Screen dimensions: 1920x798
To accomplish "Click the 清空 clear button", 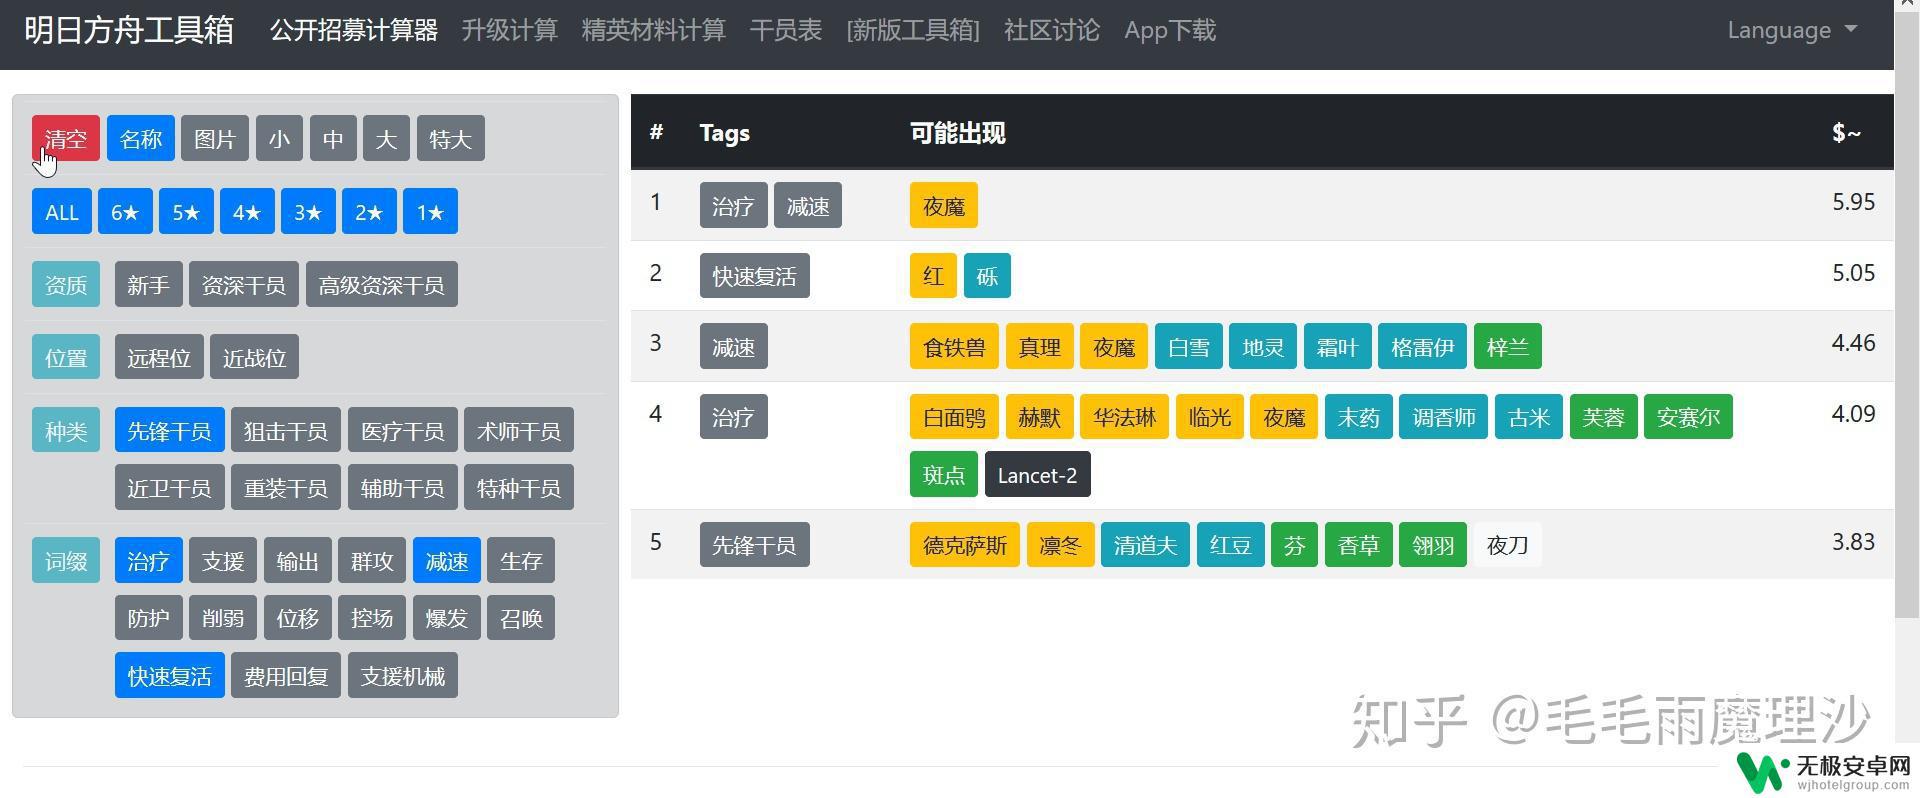I will point(66,138).
